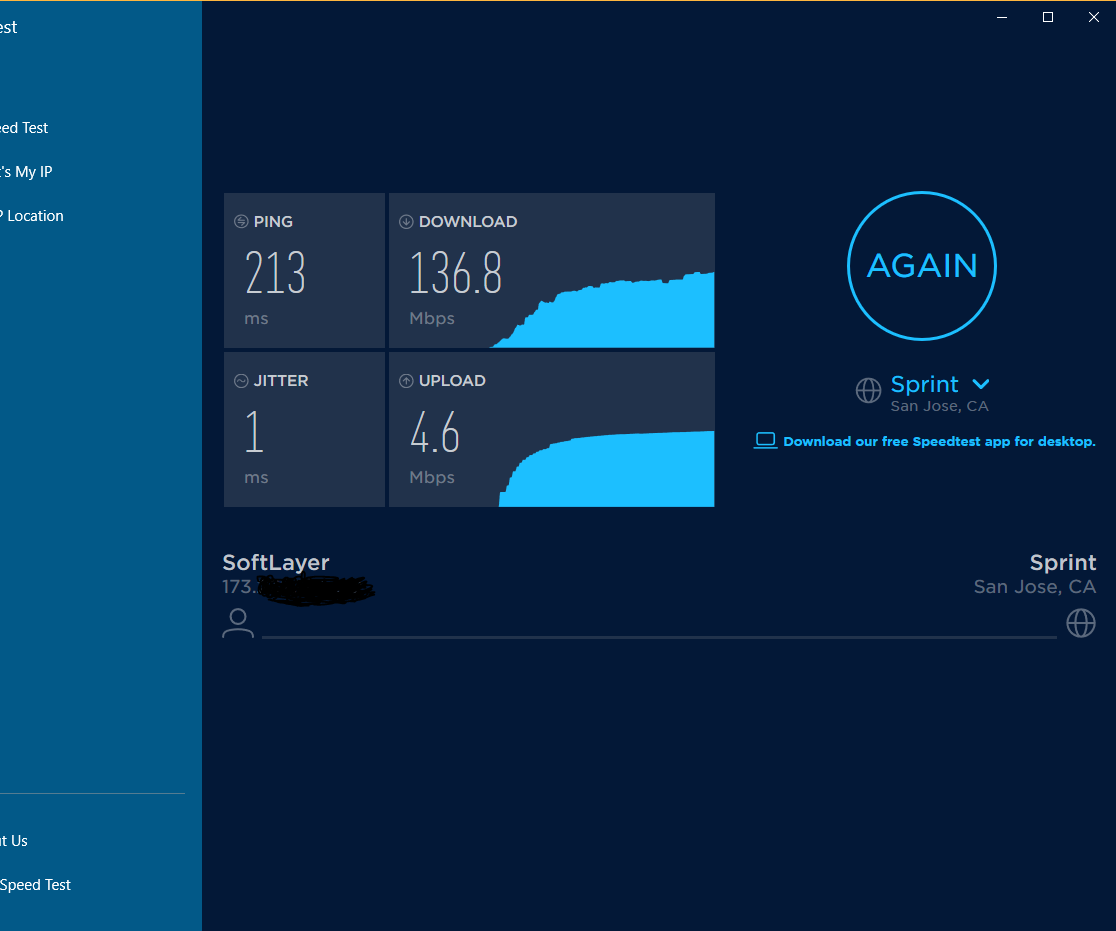
Task: Click the person icon under SoftLayer
Action: coord(238,622)
